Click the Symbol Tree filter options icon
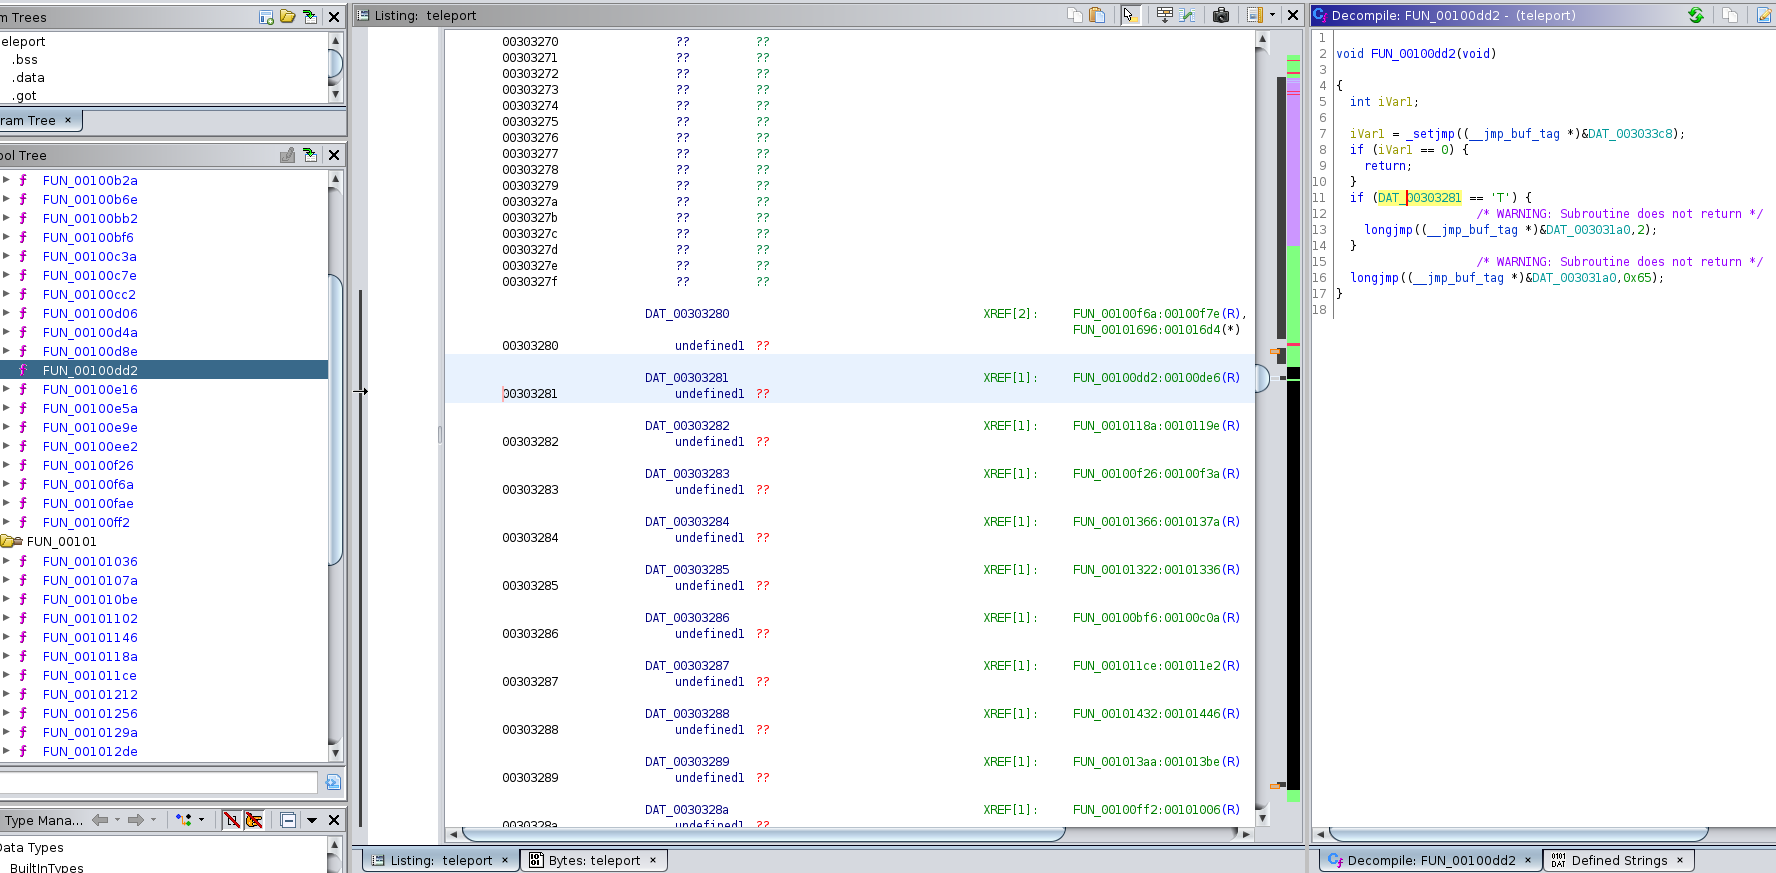The image size is (1776, 873). click(x=333, y=782)
